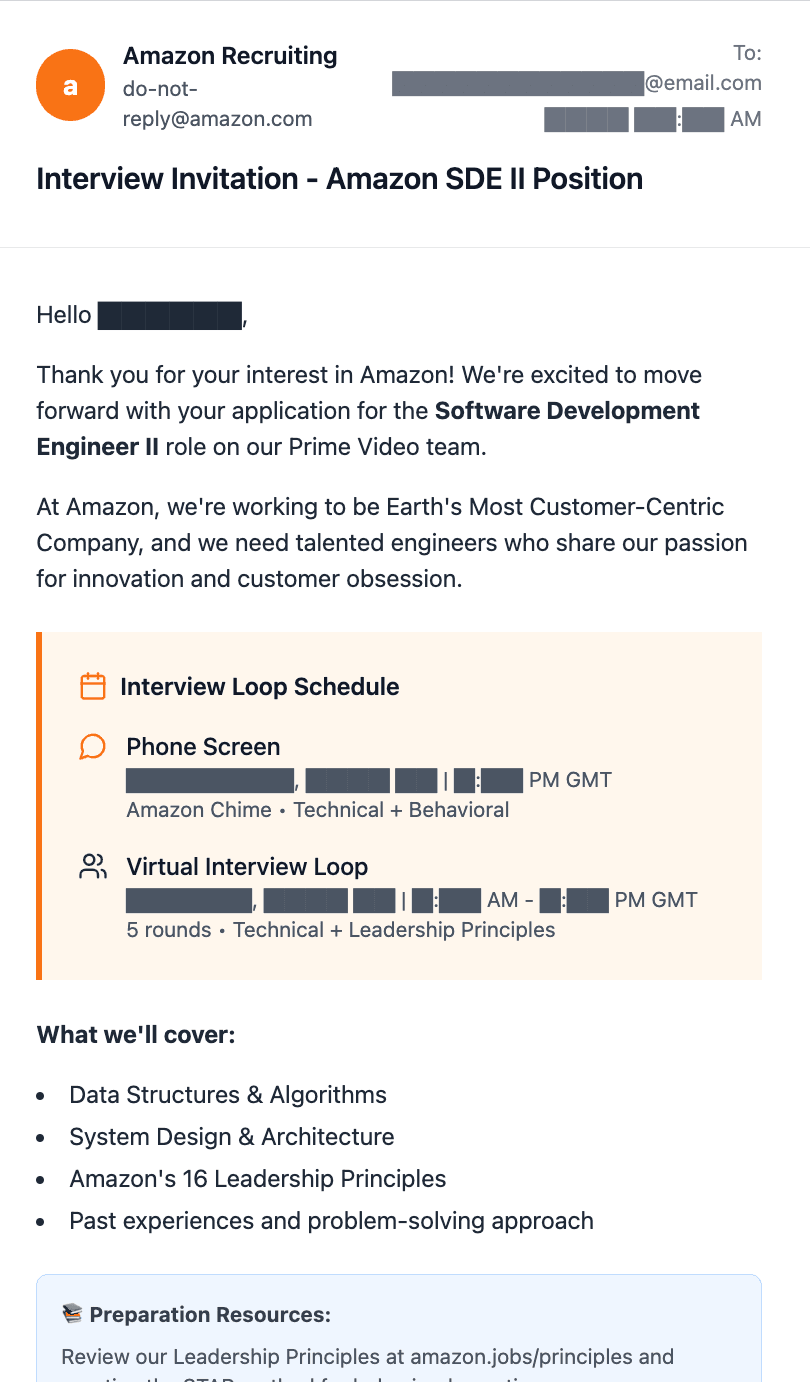Click the Virtual Interview Loop entry title
The width and height of the screenshot is (810, 1382).
pos(247,867)
